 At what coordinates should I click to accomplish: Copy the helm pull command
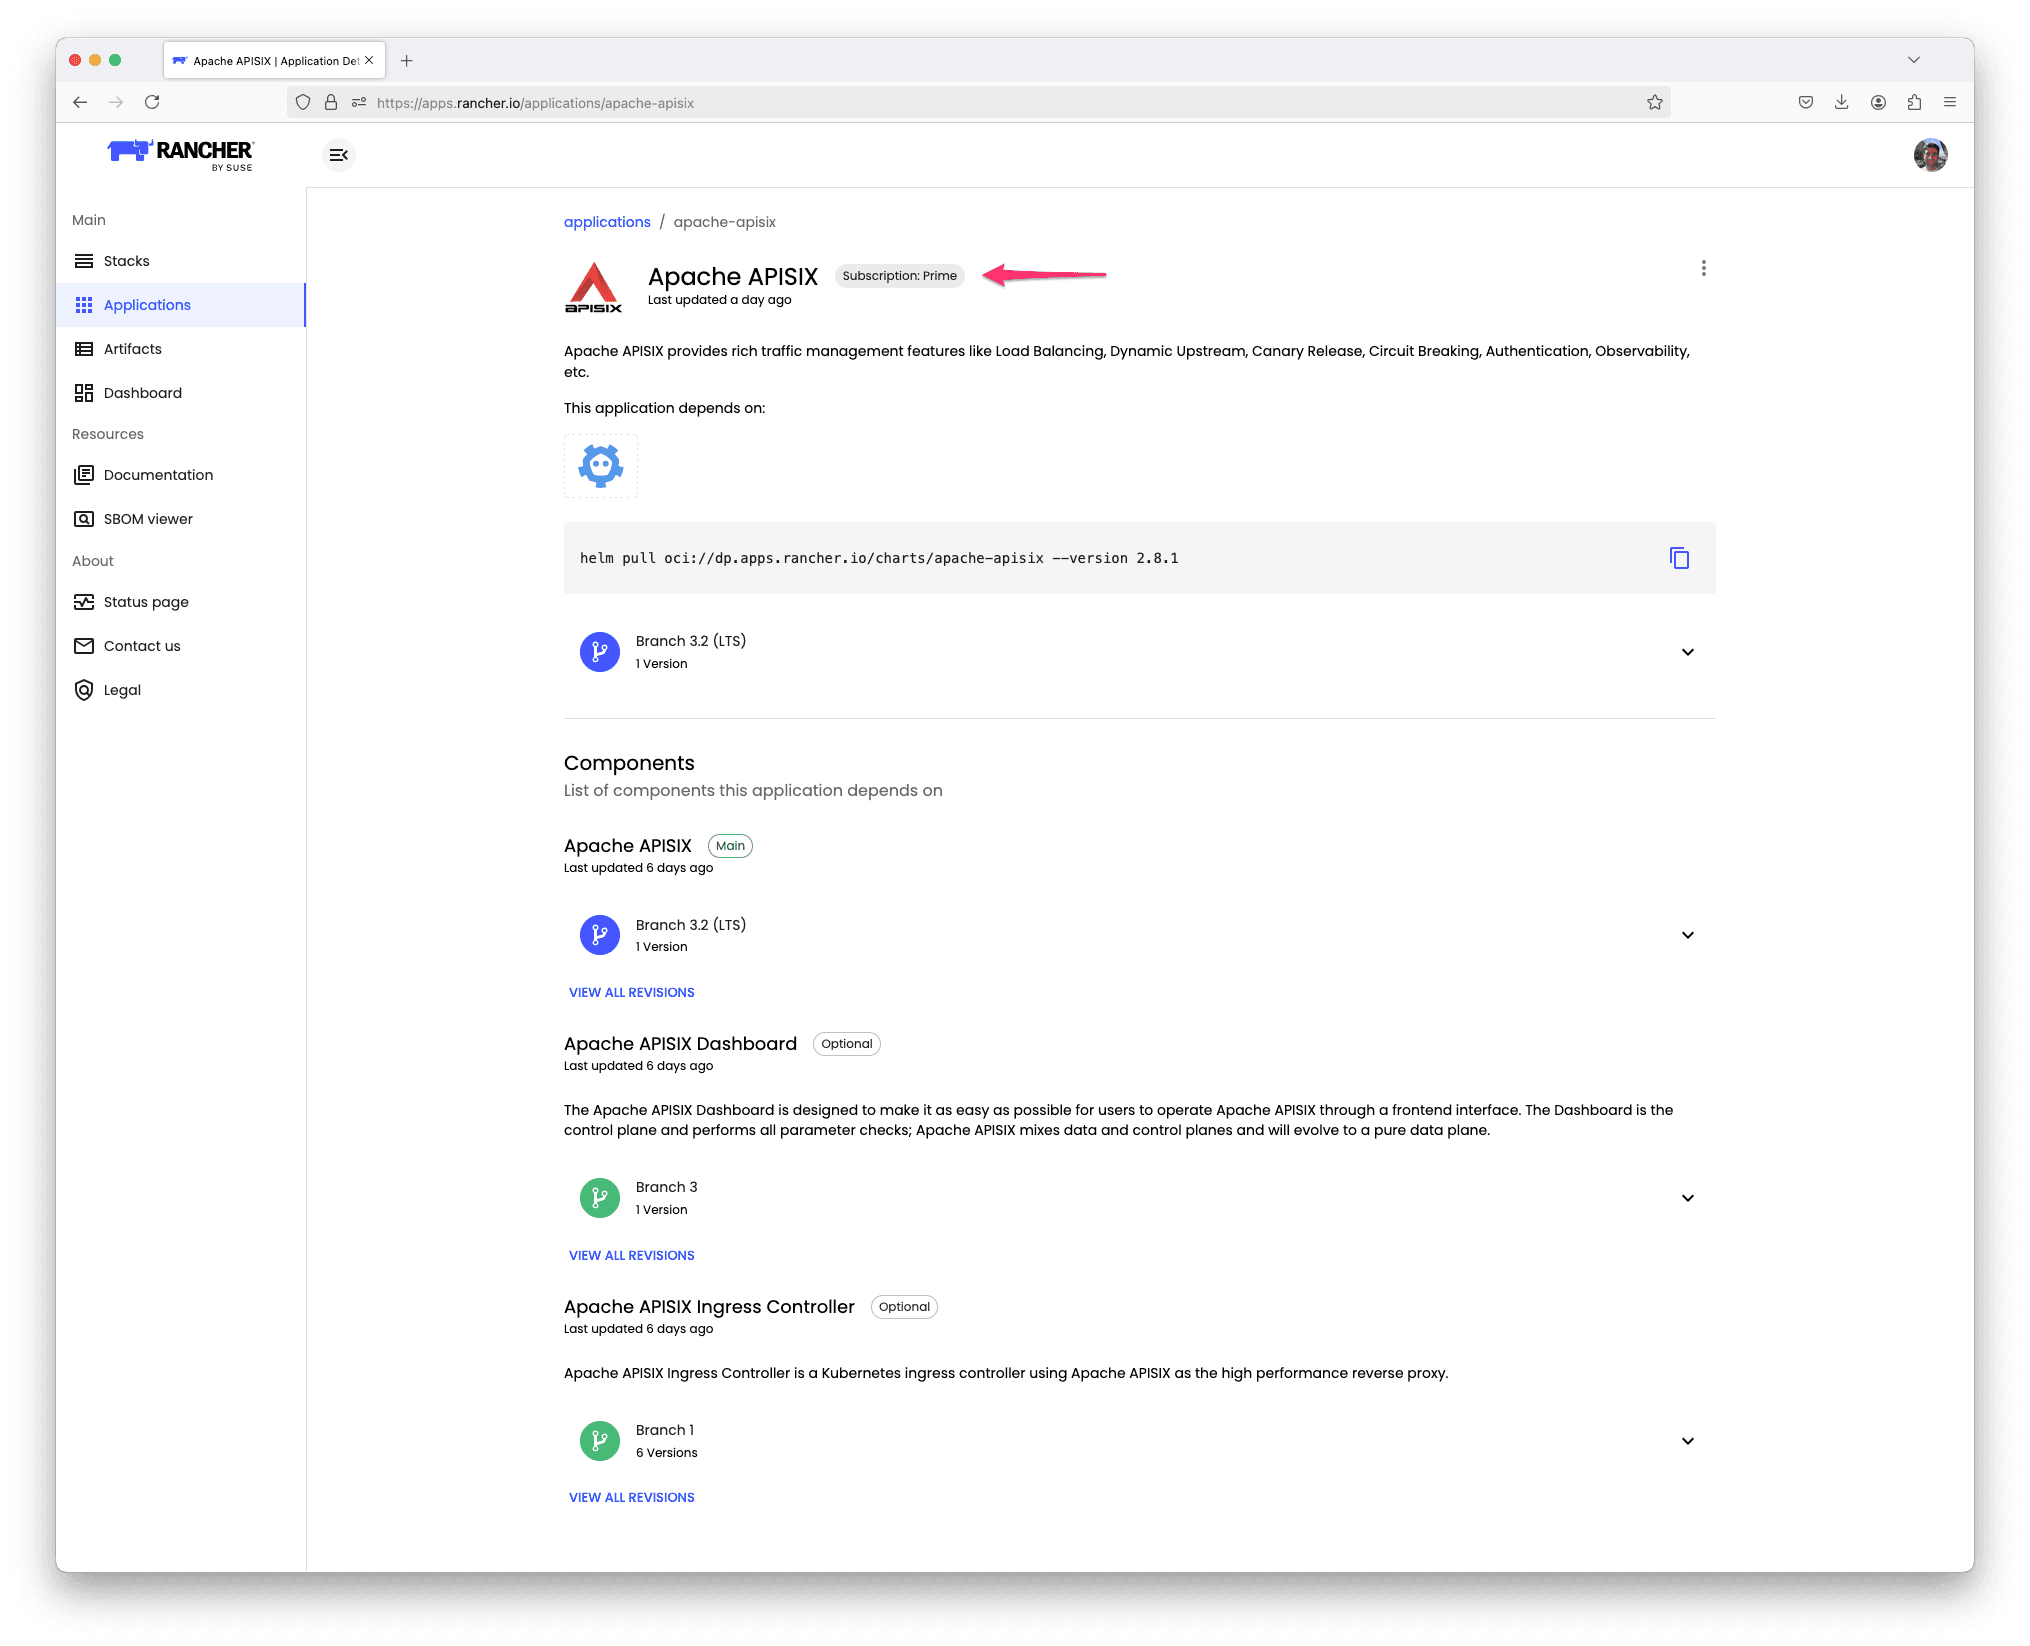coord(1679,557)
